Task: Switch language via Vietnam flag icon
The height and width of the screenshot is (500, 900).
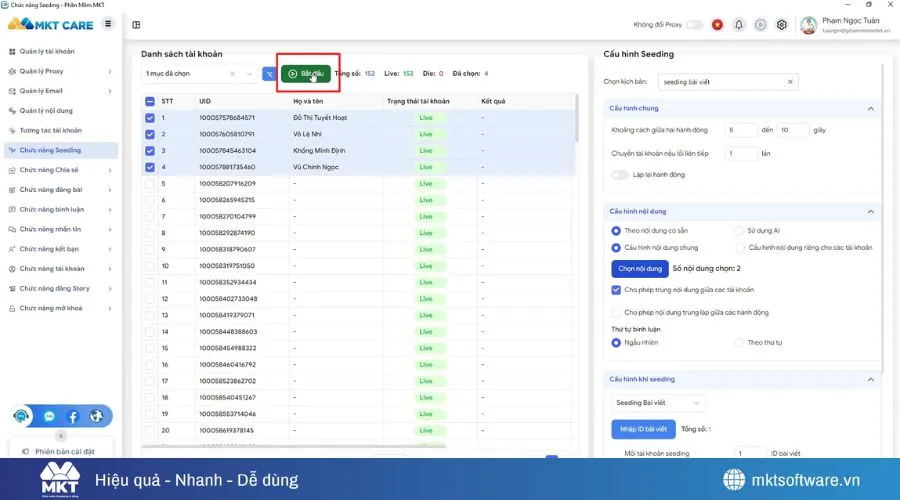Action: (717, 25)
